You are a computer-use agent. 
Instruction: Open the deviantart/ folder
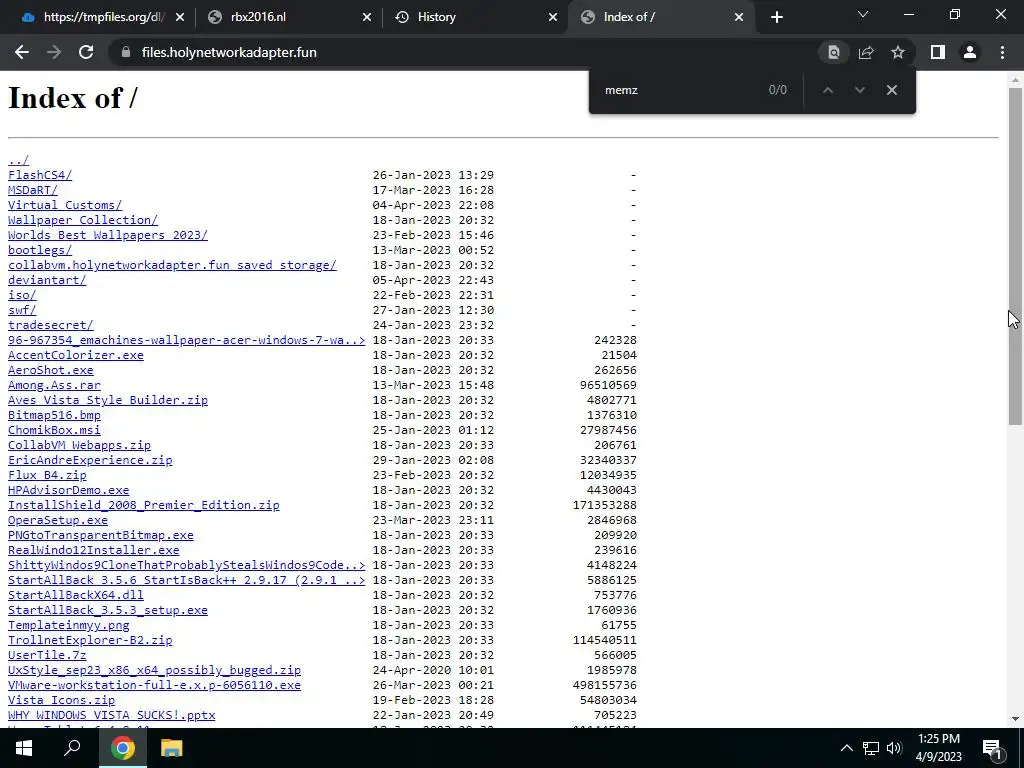click(47, 280)
